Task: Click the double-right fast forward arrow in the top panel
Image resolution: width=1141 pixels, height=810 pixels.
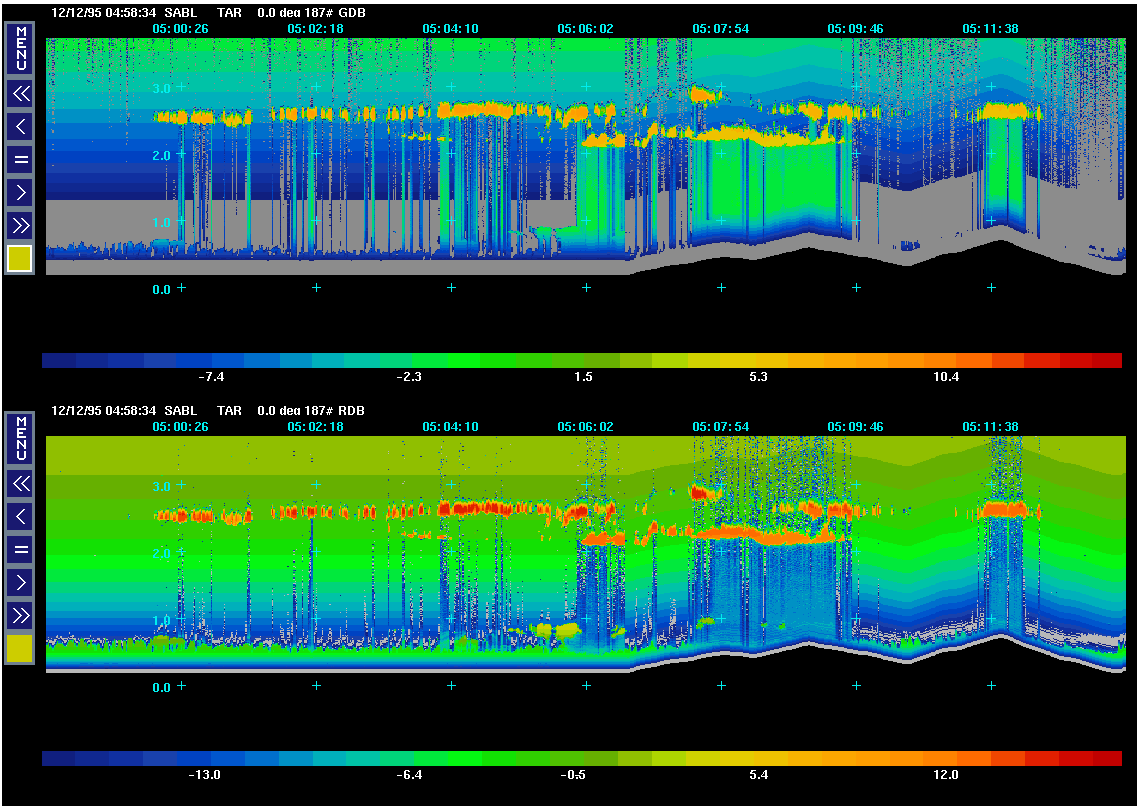Action: [20, 225]
